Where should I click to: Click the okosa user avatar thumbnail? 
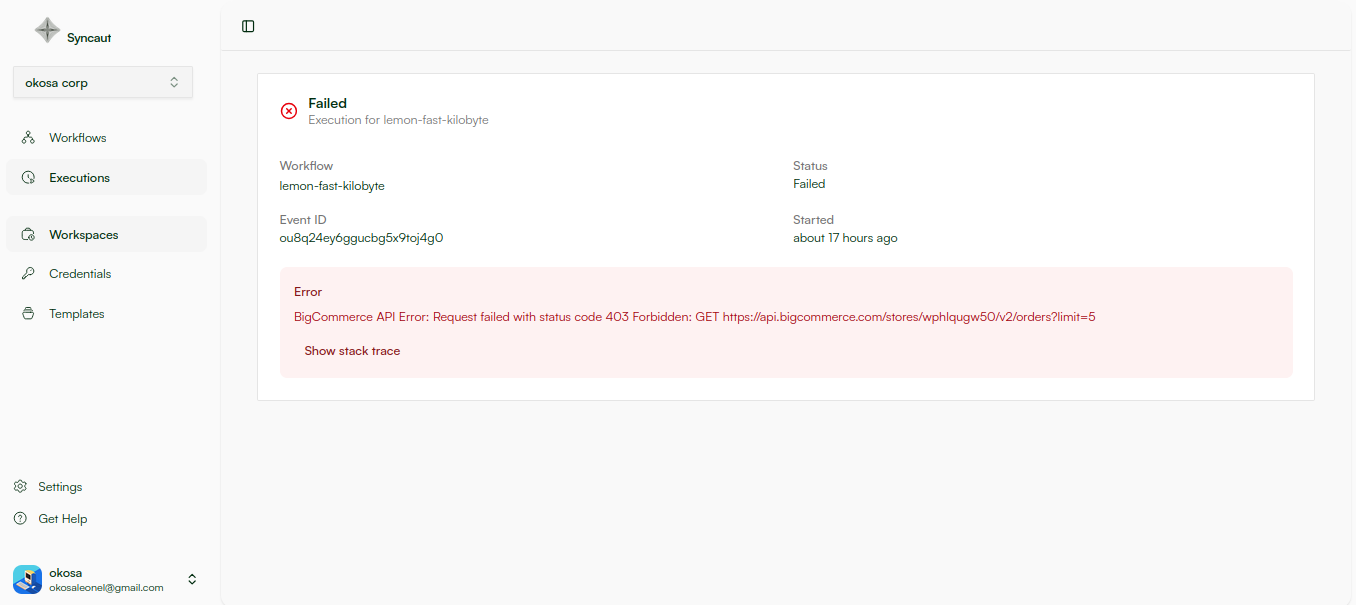click(27, 579)
